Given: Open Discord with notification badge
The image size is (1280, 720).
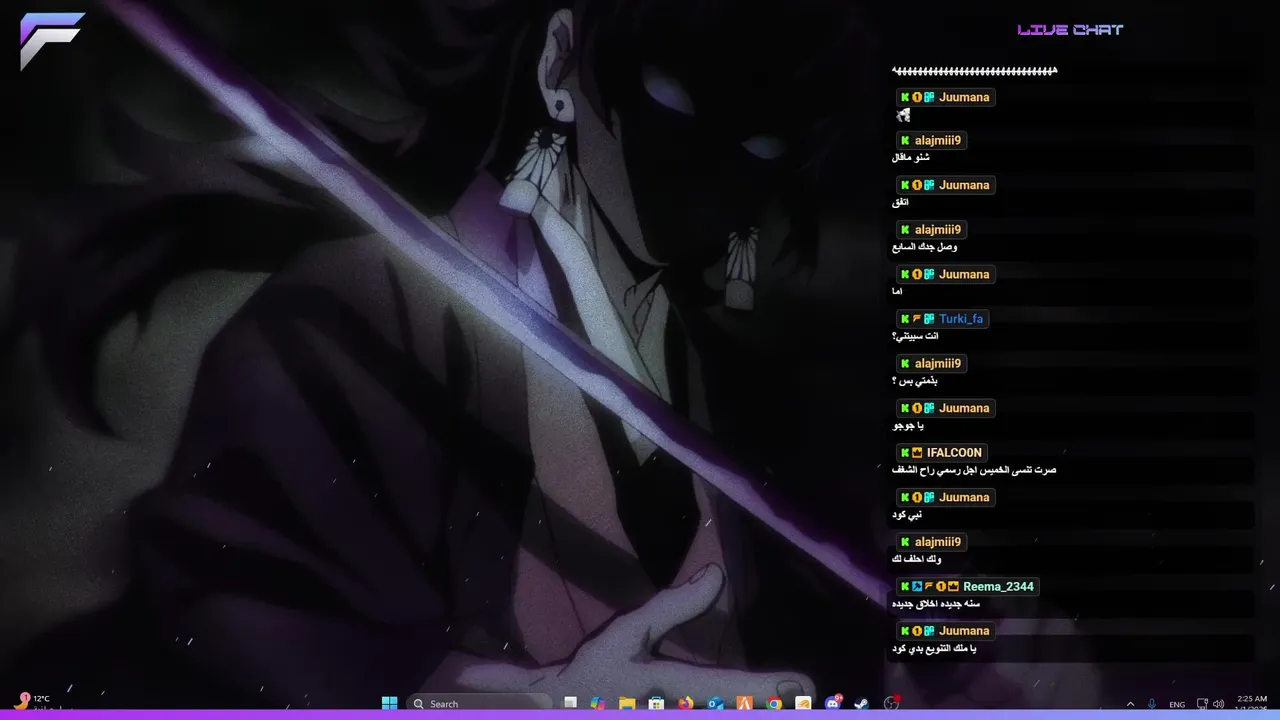Looking at the screenshot, I should click(x=833, y=702).
